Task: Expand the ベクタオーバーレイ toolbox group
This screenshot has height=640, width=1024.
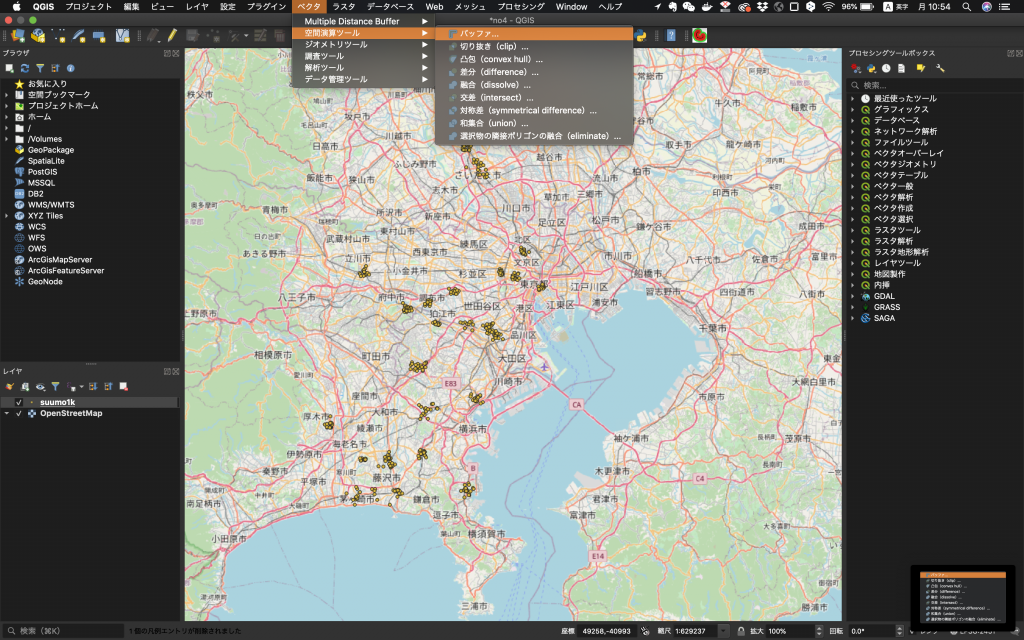Action: point(852,153)
